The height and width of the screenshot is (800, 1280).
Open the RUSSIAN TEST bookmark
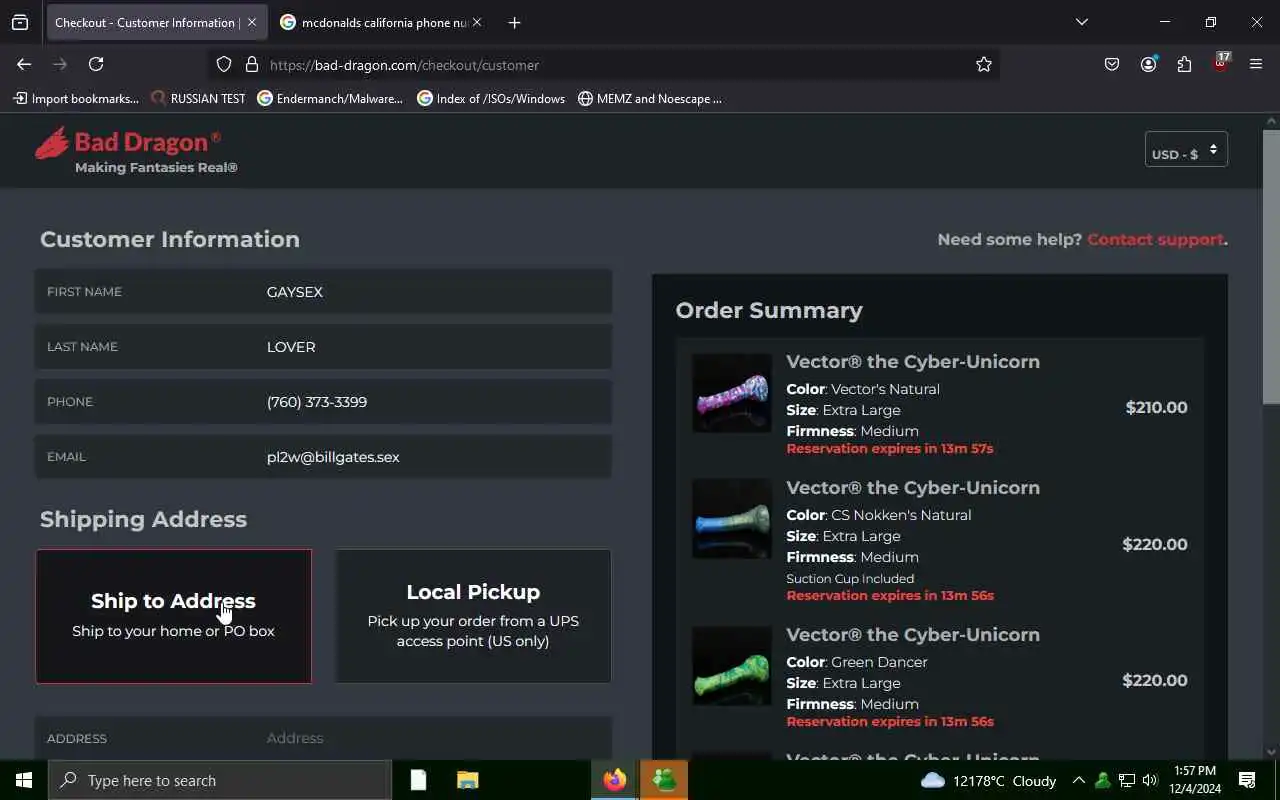198,98
